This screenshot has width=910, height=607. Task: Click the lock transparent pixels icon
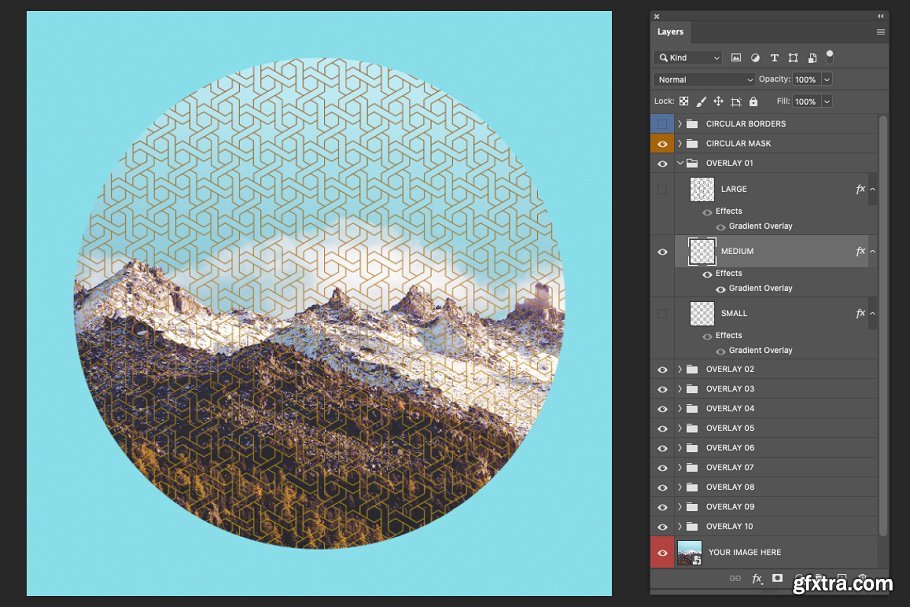click(x=684, y=101)
